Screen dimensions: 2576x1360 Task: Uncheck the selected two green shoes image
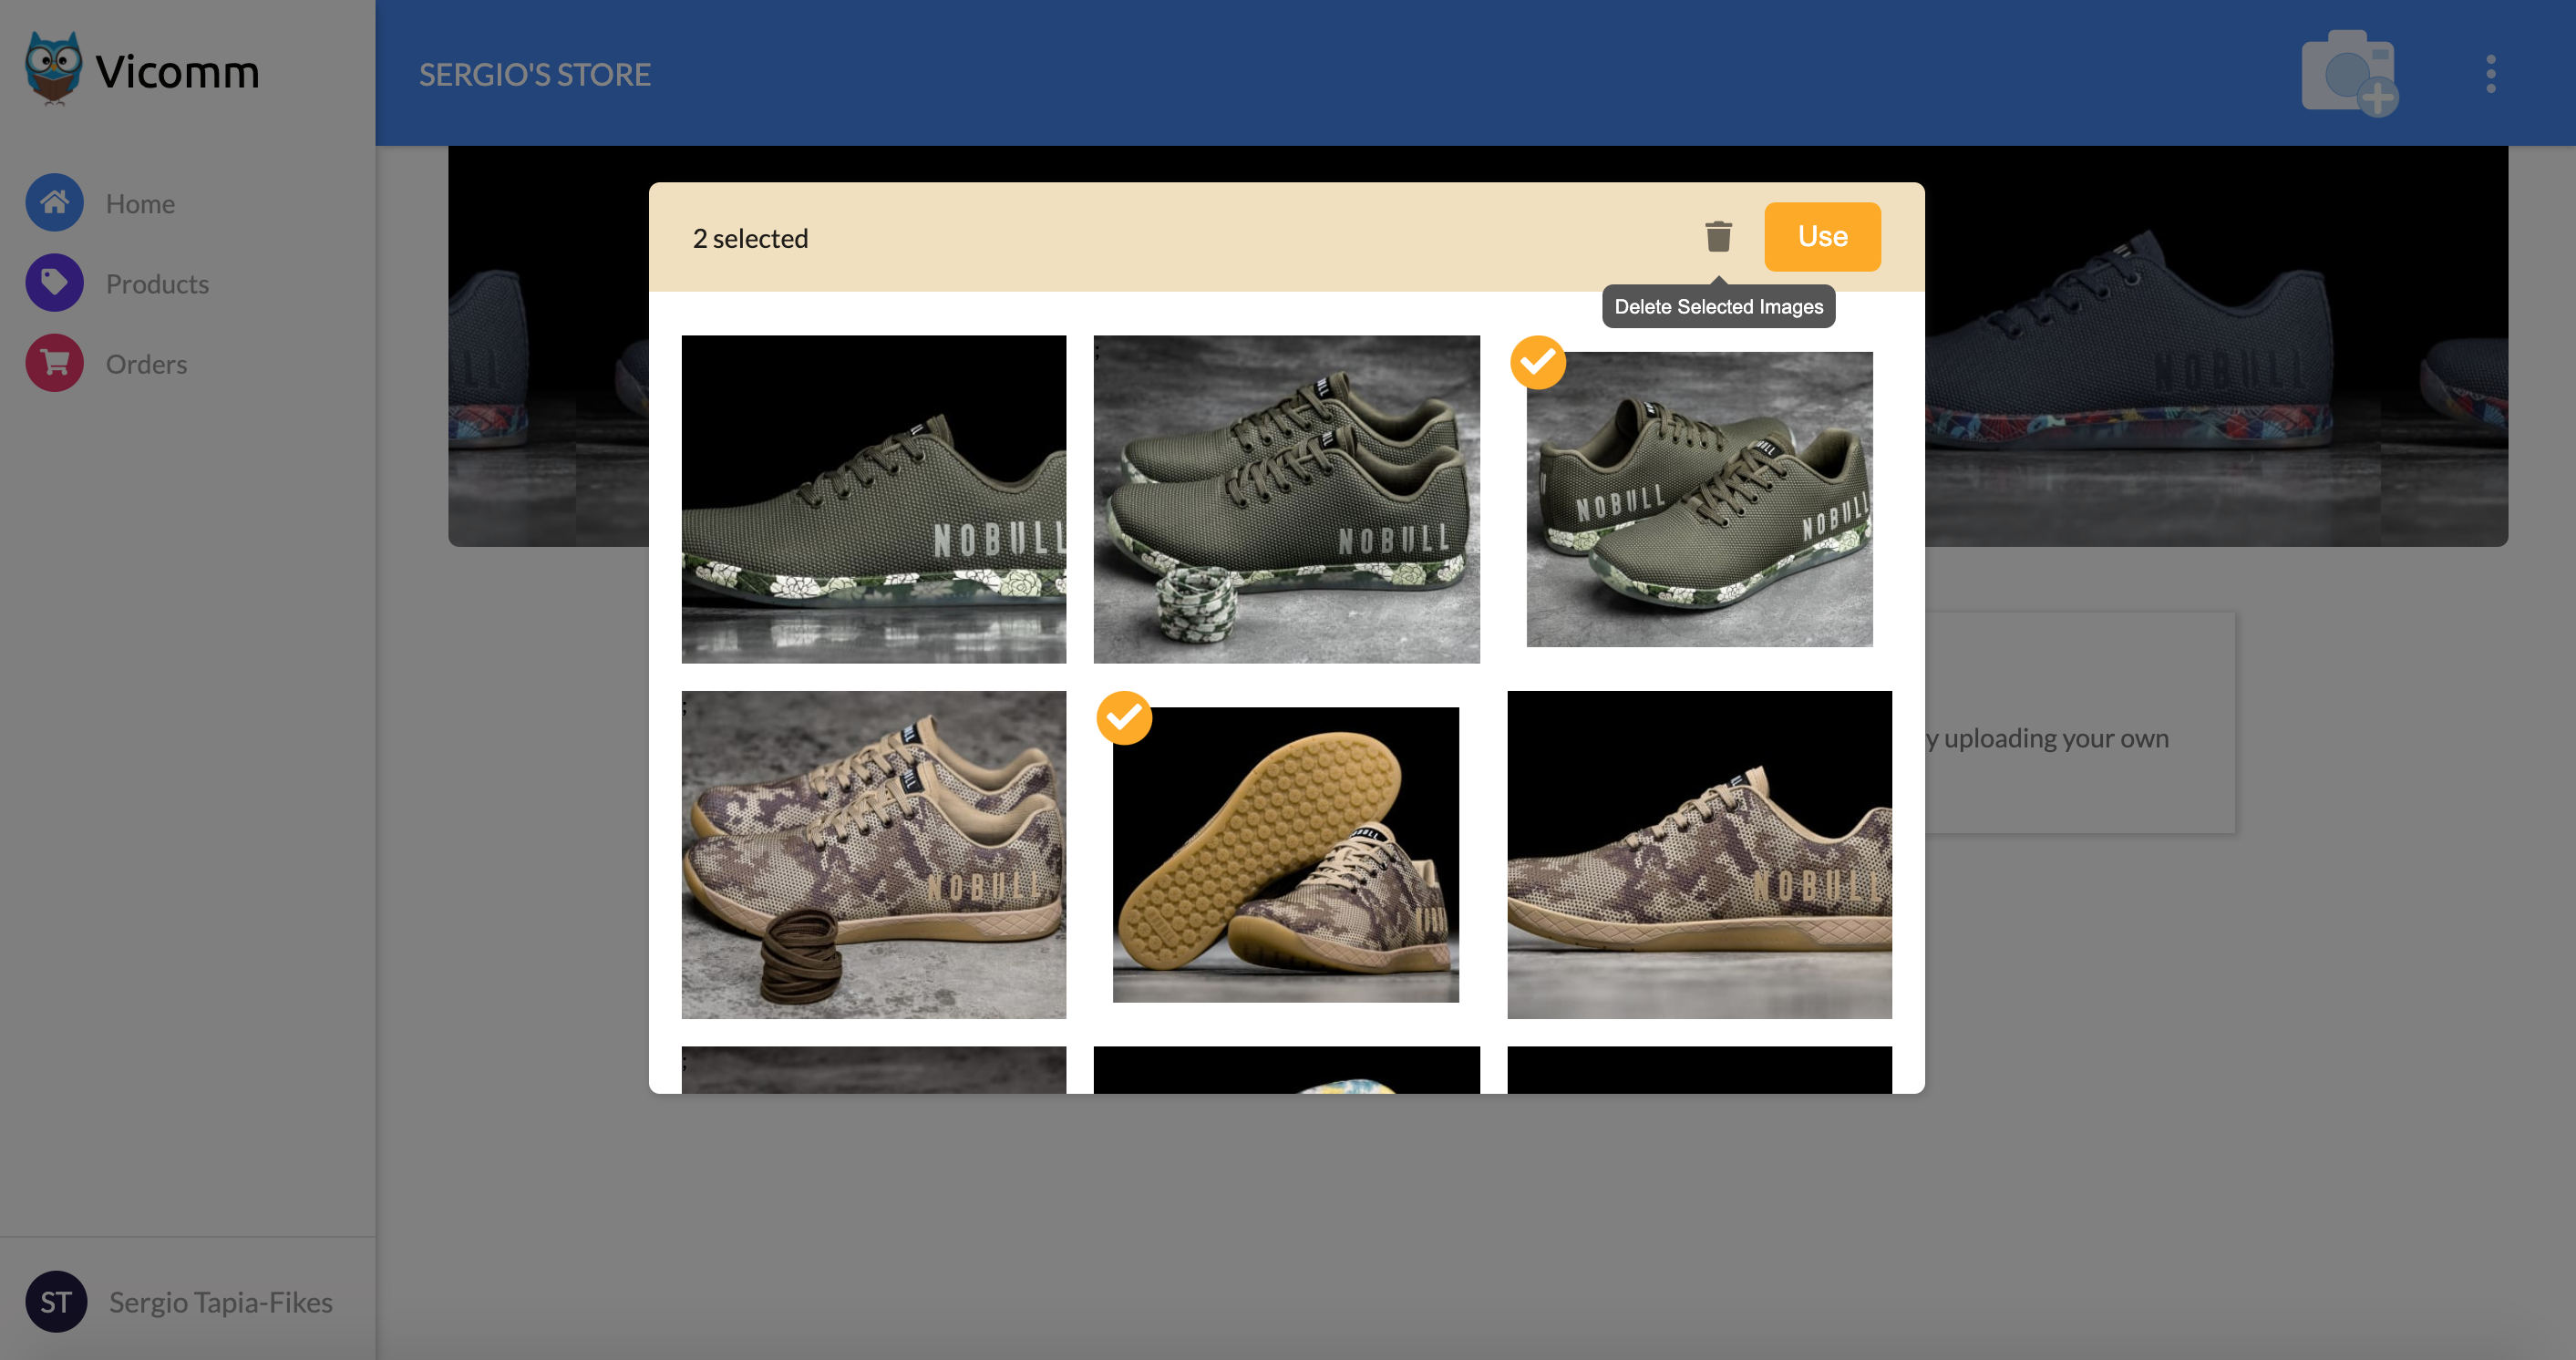coord(1538,362)
